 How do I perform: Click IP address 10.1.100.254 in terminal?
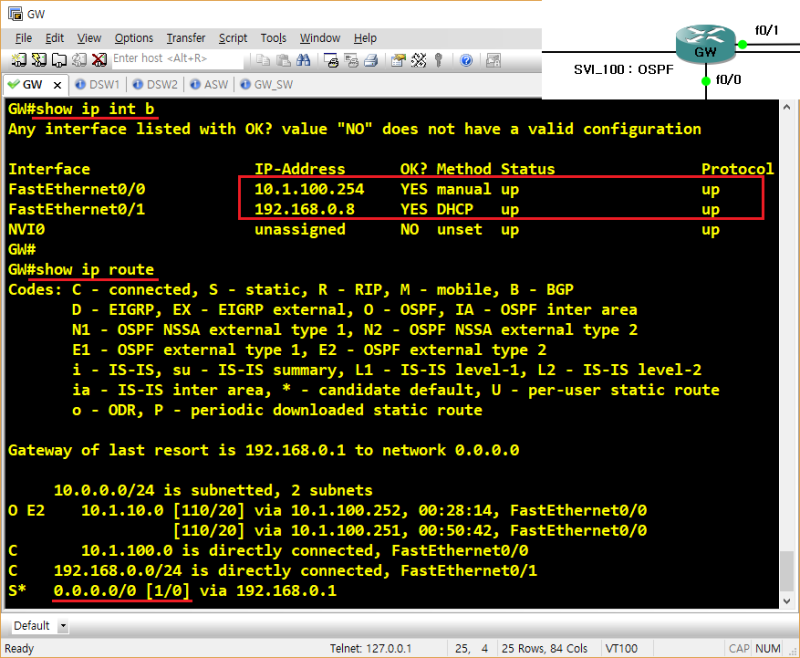point(309,189)
